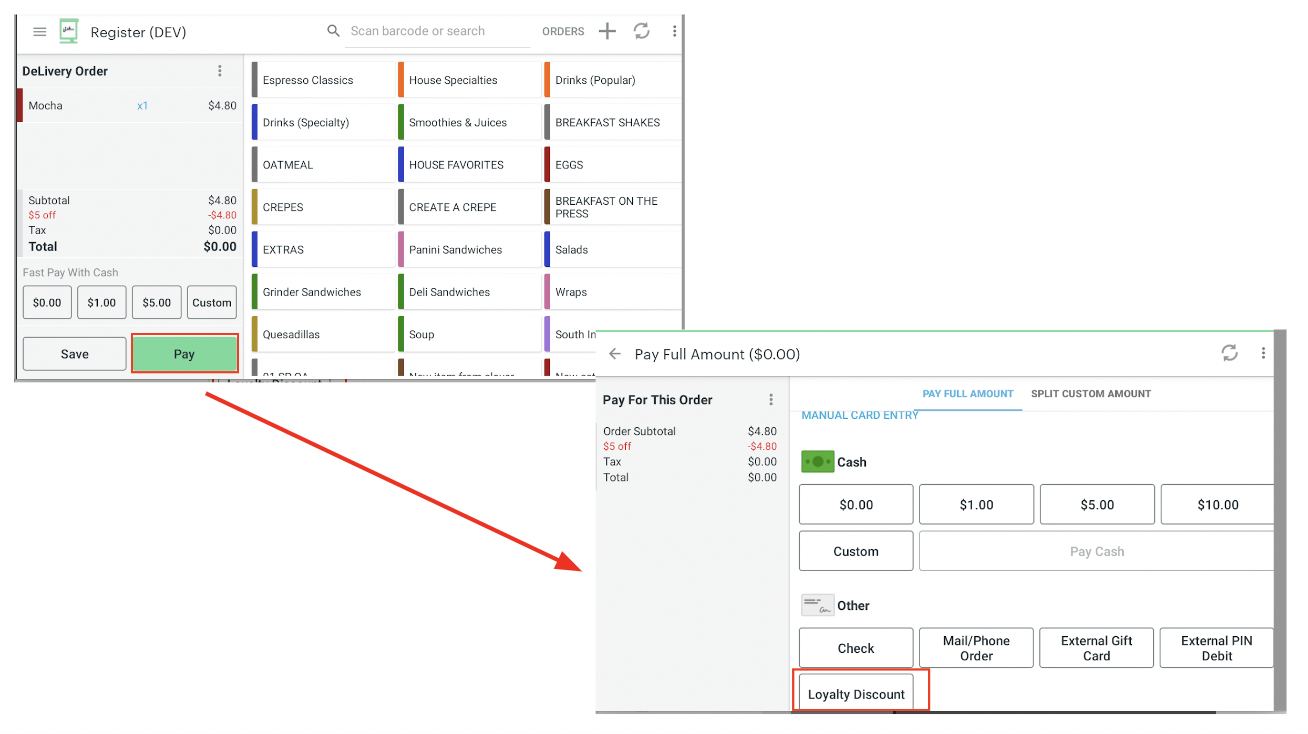Add a new order with plus icon

click(607, 32)
